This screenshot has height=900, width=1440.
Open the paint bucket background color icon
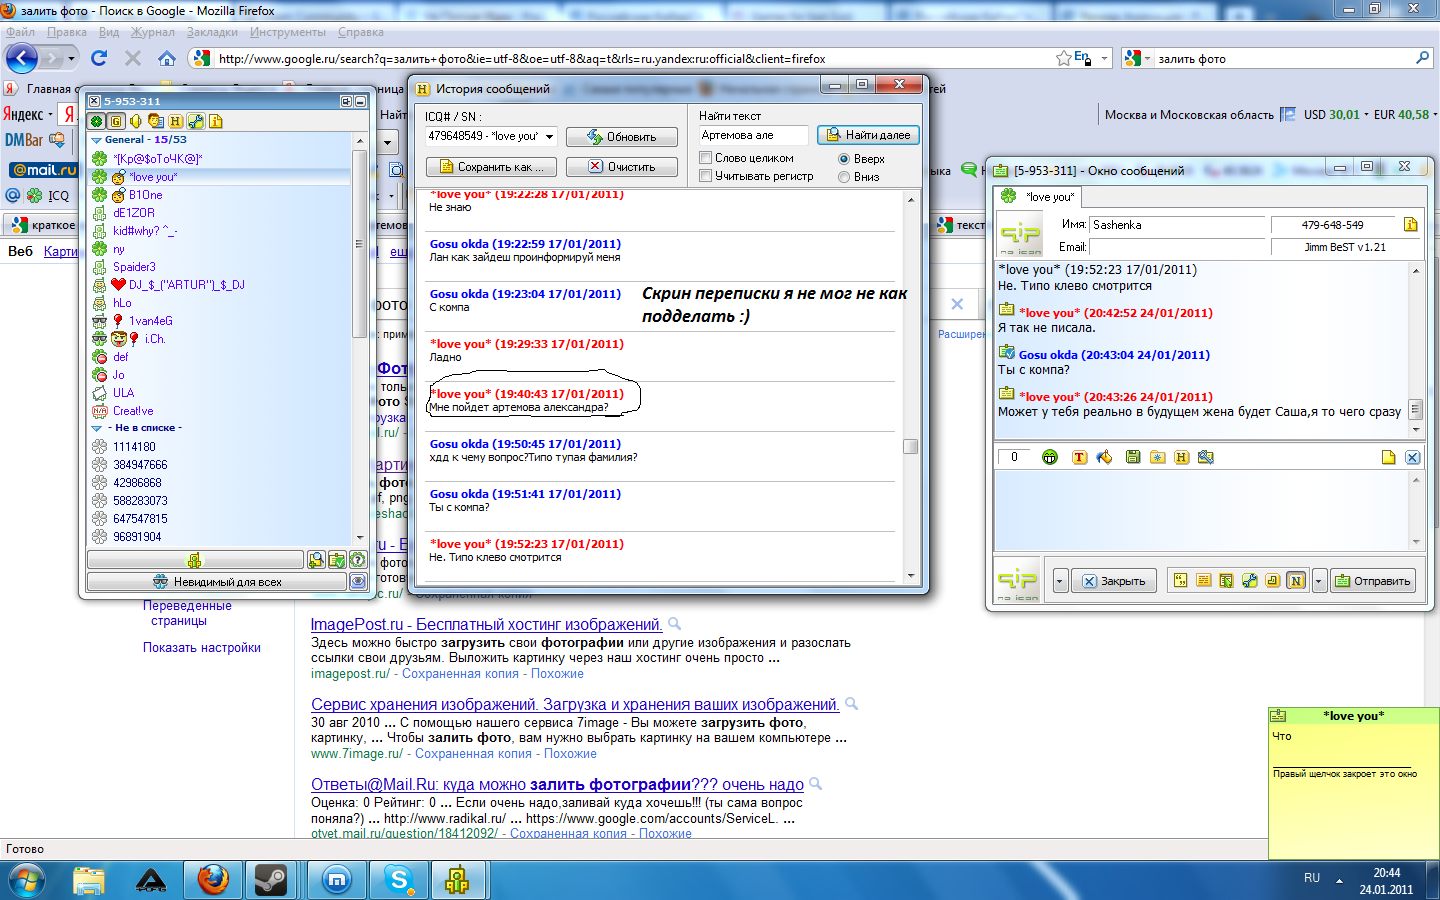(x=1104, y=457)
